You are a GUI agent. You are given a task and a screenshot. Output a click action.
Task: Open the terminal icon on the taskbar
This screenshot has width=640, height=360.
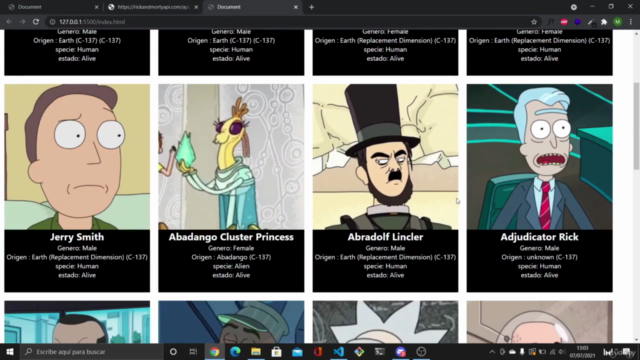[x=380, y=351]
